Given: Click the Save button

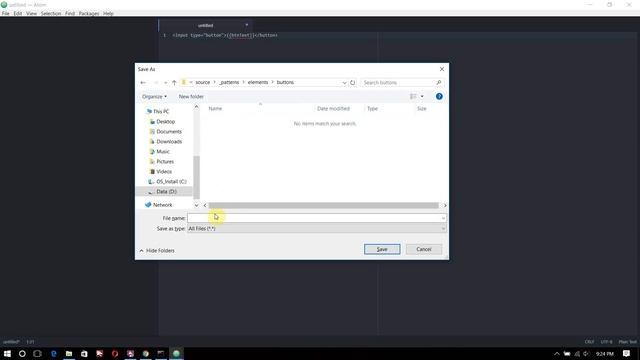Looking at the screenshot, I should [x=382, y=249].
